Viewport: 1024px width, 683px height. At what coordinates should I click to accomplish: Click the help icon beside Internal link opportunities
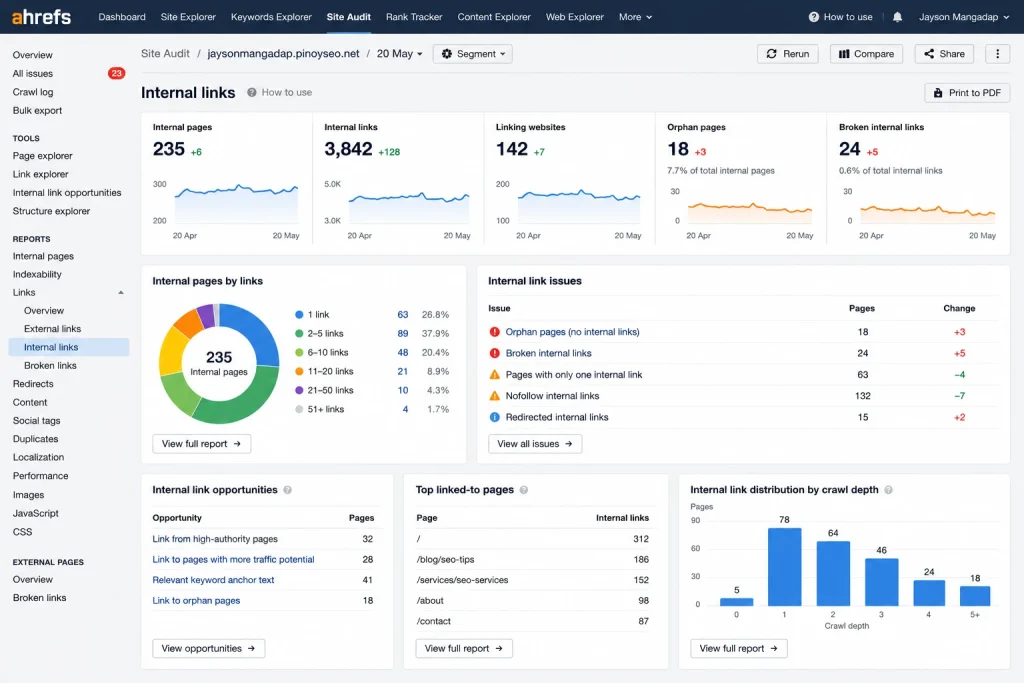287,490
